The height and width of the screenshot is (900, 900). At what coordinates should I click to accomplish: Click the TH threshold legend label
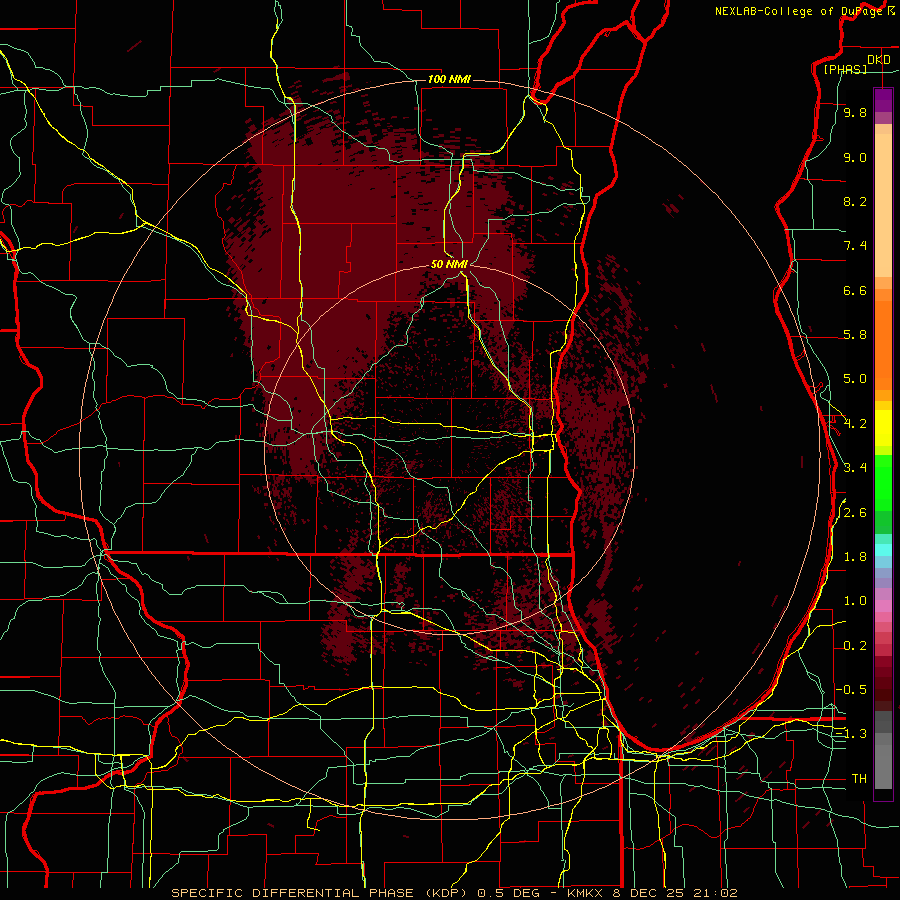click(x=859, y=779)
